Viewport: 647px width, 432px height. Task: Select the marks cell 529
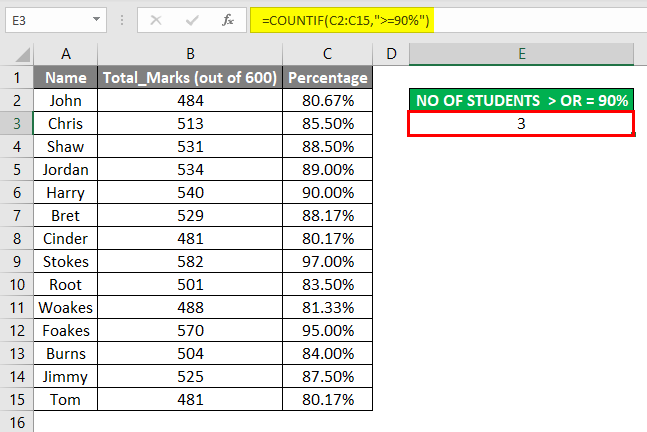[x=190, y=215]
